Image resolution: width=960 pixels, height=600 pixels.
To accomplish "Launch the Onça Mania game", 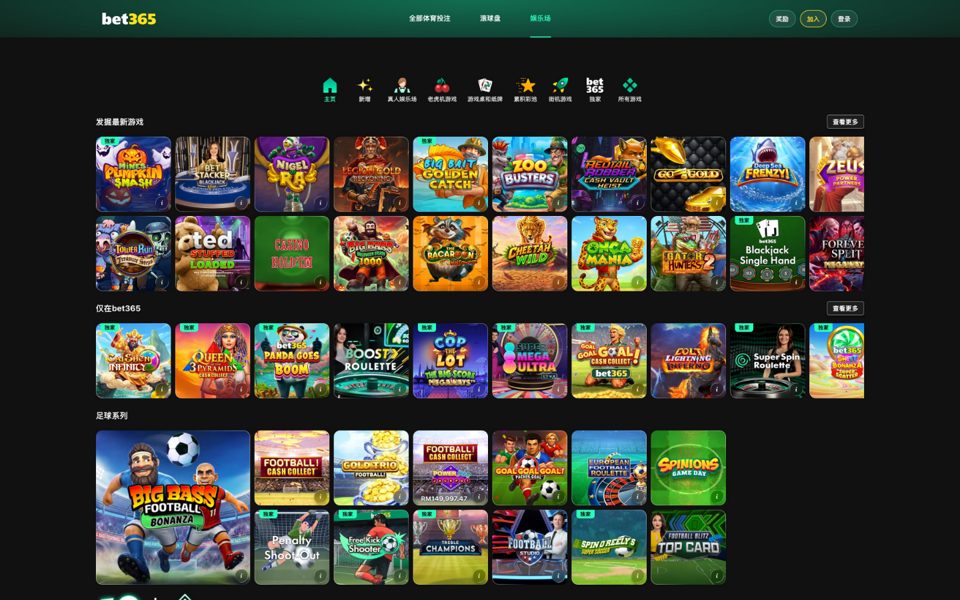I will [x=609, y=253].
